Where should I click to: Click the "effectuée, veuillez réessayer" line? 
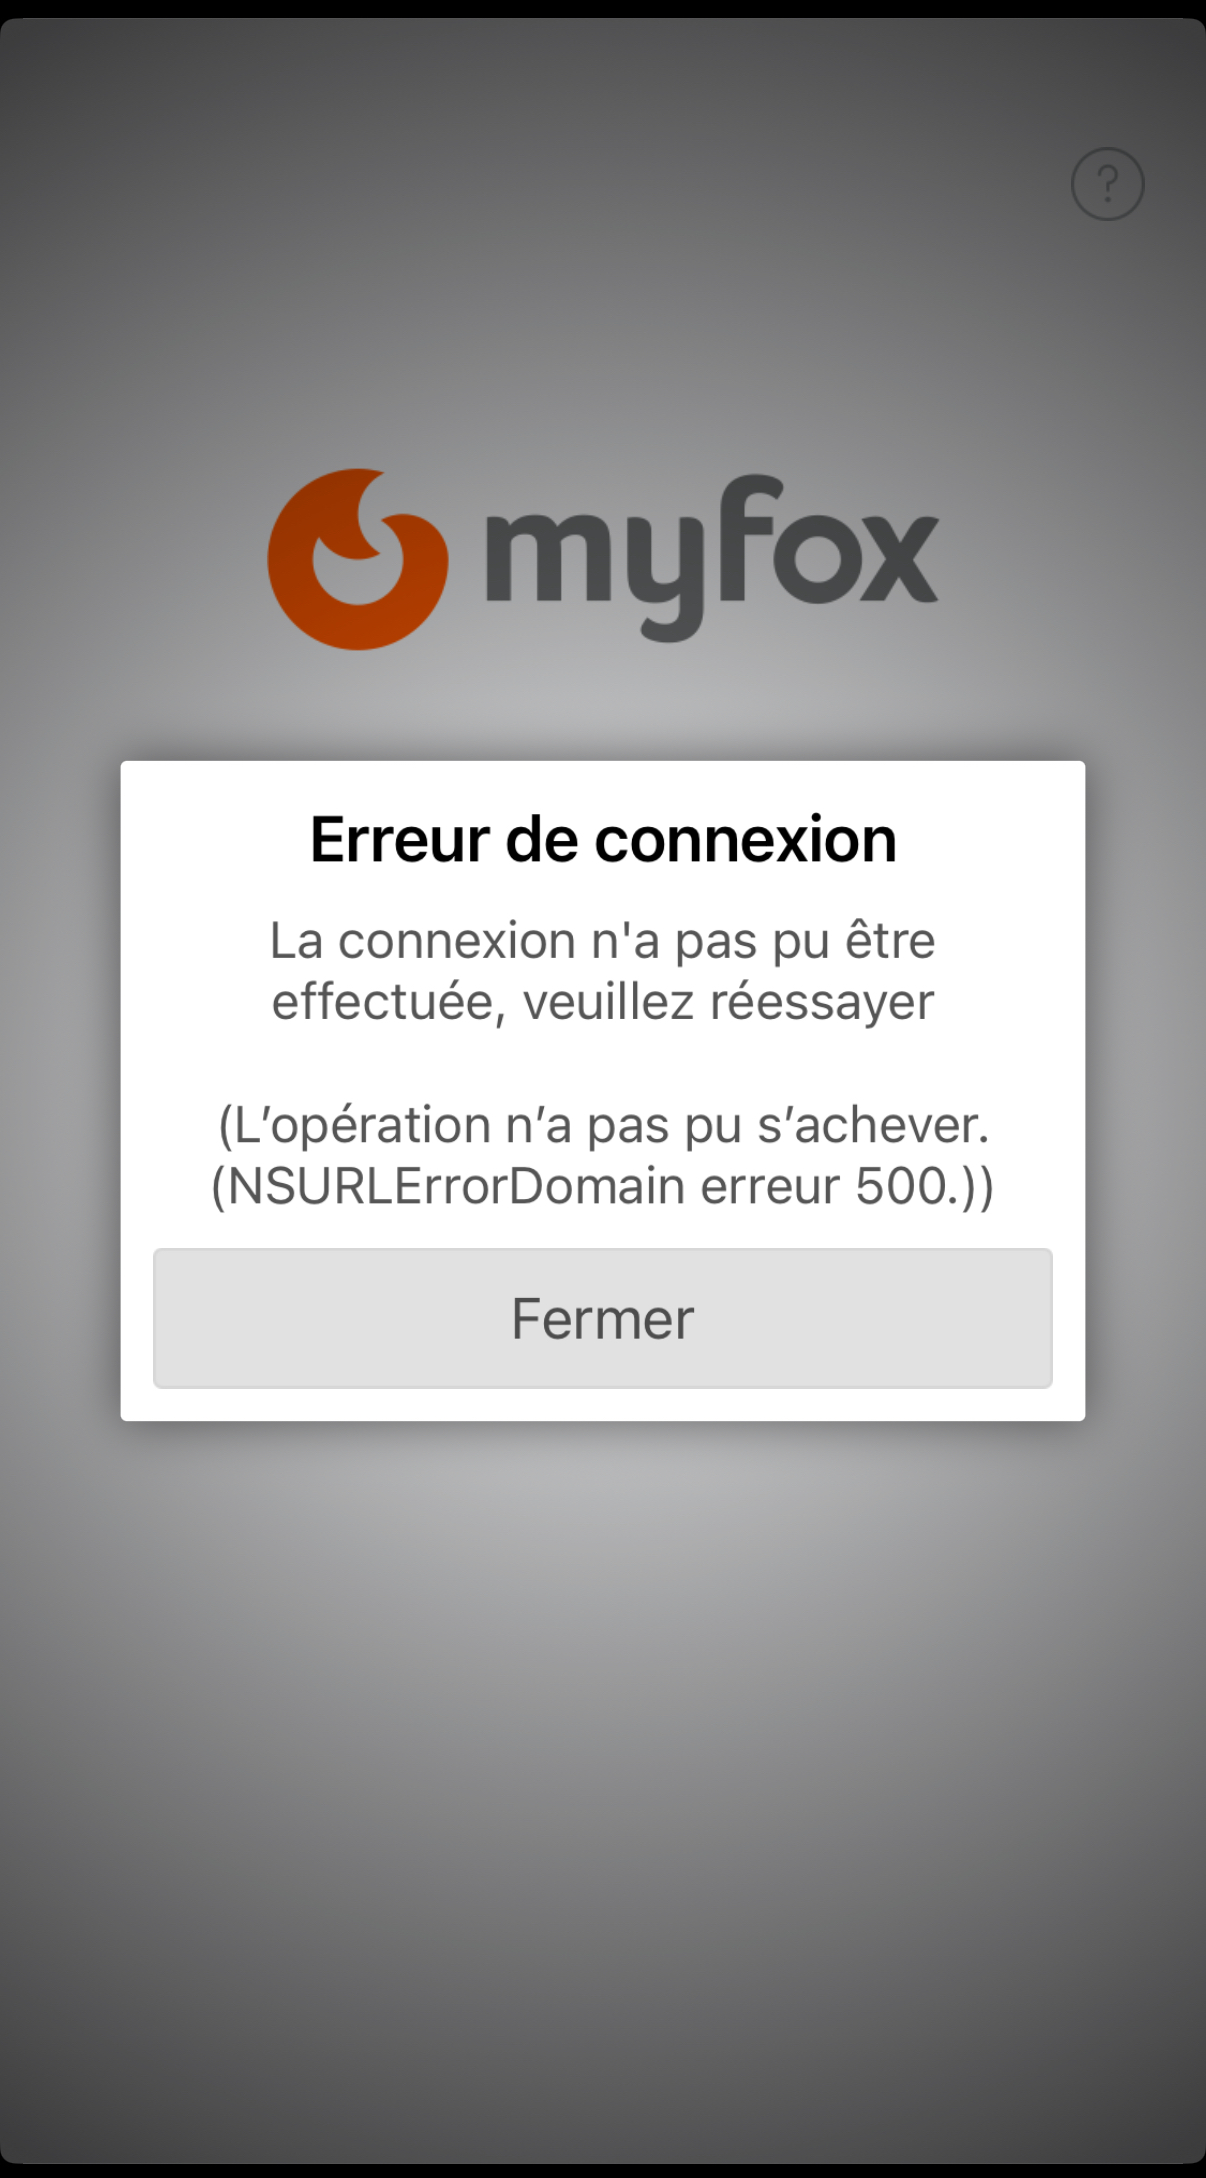pyautogui.click(x=603, y=1002)
